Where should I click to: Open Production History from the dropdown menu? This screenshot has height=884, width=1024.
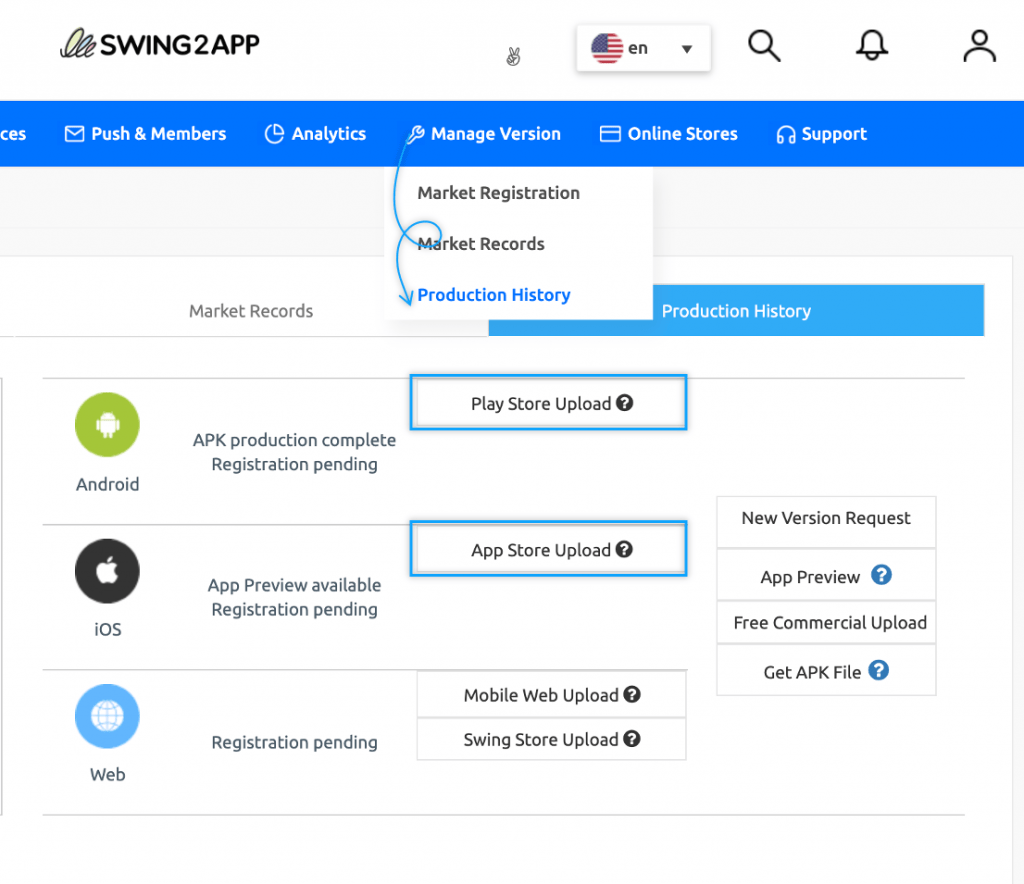click(x=493, y=294)
